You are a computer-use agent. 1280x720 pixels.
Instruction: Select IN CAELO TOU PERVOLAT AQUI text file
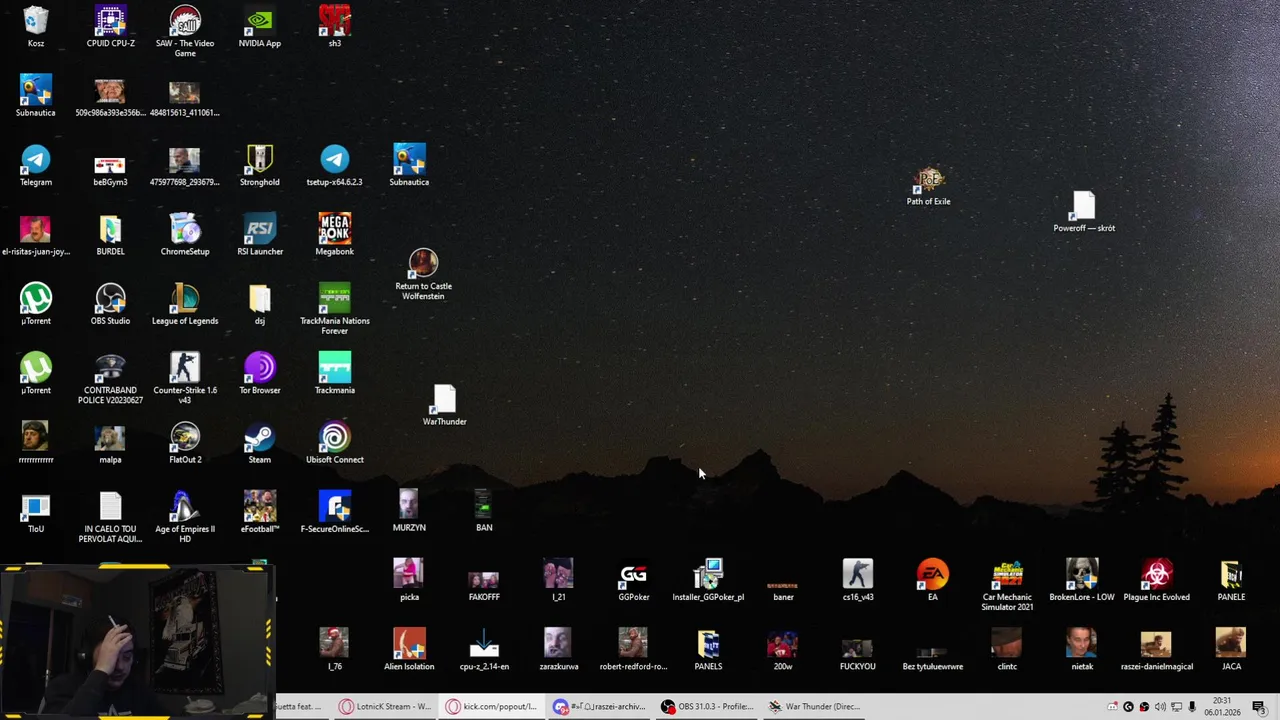(110, 517)
